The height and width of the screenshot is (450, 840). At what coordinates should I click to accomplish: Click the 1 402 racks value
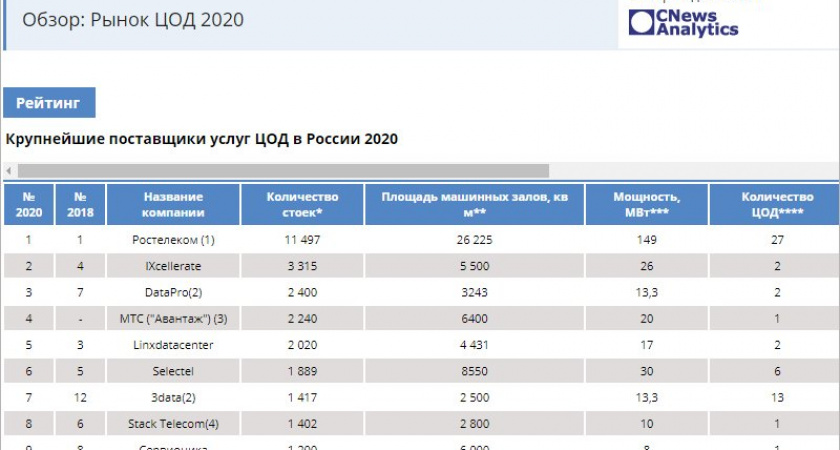pos(303,424)
